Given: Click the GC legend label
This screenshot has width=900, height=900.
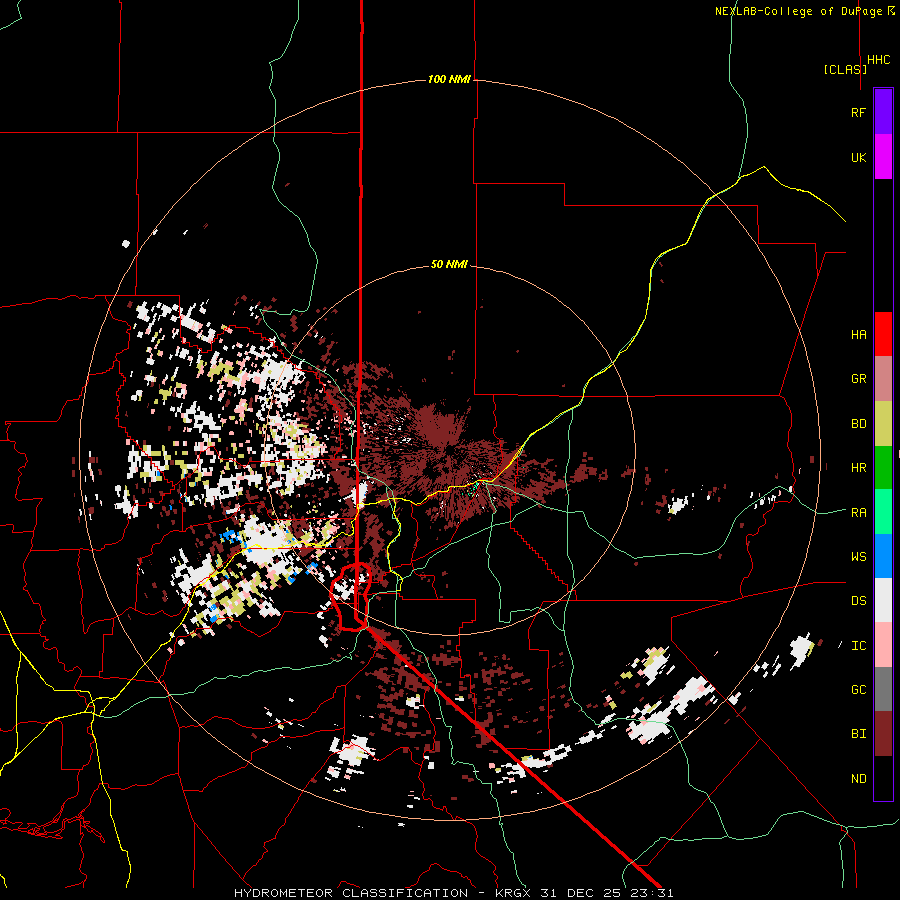Looking at the screenshot, I should click(x=859, y=690).
